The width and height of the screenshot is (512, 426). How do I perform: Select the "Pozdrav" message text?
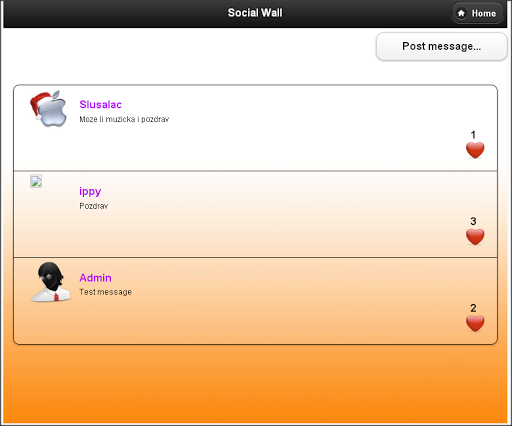pos(94,206)
